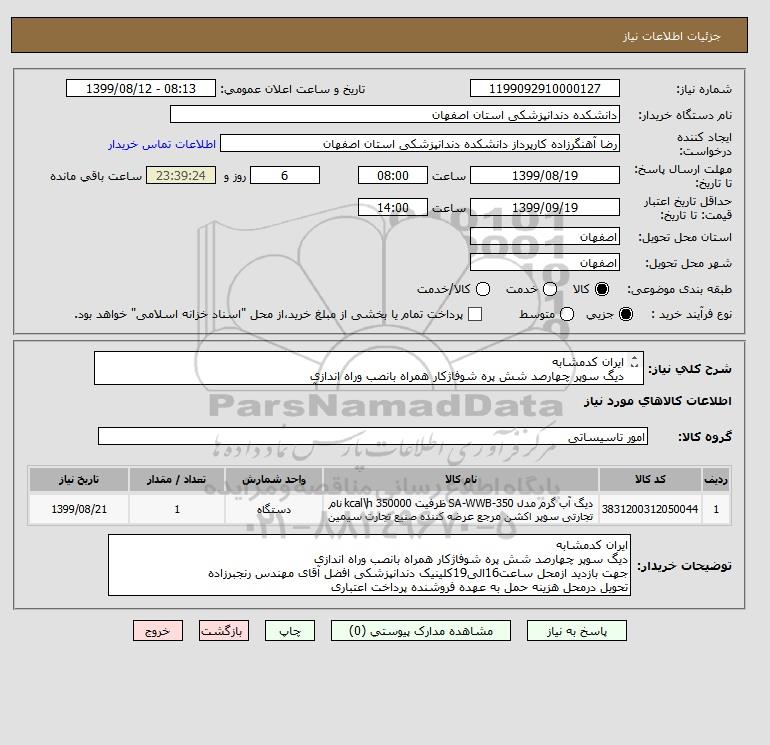Click the unit cell دستگاه
The height and width of the screenshot is (745, 770).
[x=274, y=509]
